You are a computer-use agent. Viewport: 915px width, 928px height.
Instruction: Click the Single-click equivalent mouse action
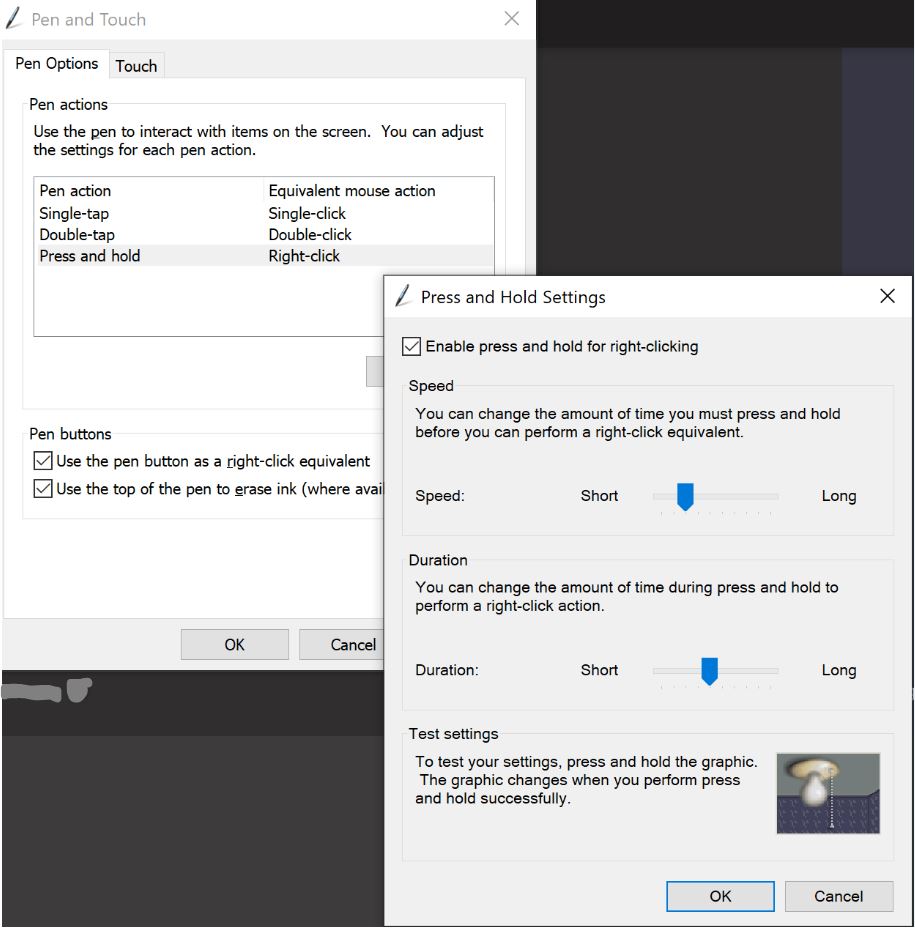click(x=307, y=213)
